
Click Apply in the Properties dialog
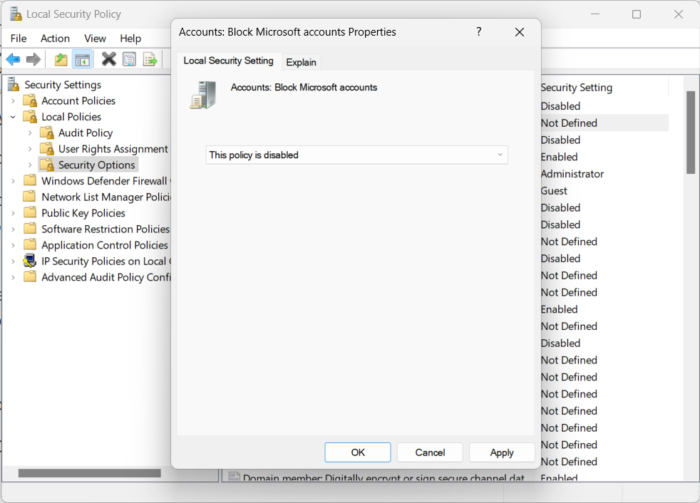502,453
